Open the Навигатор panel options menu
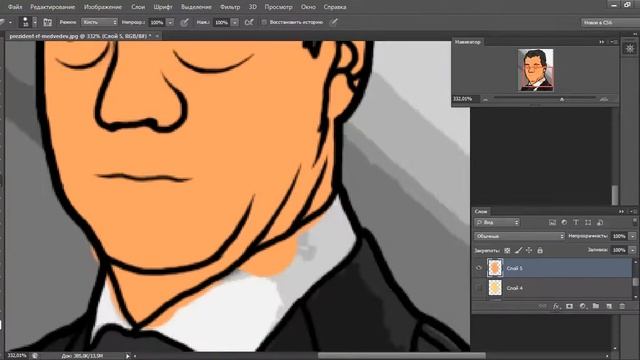 (x=615, y=42)
